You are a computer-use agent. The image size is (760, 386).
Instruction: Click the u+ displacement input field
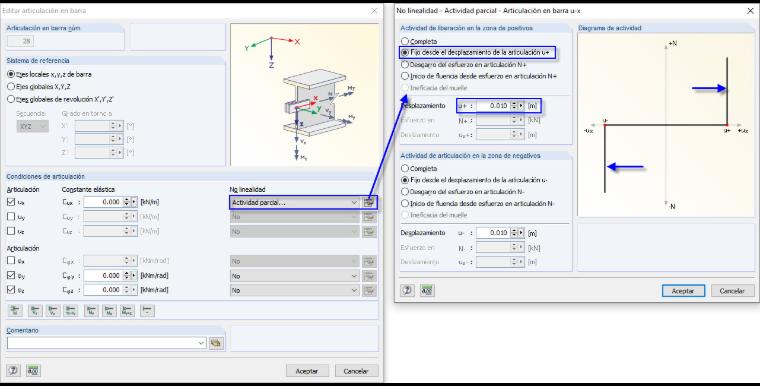click(x=493, y=105)
